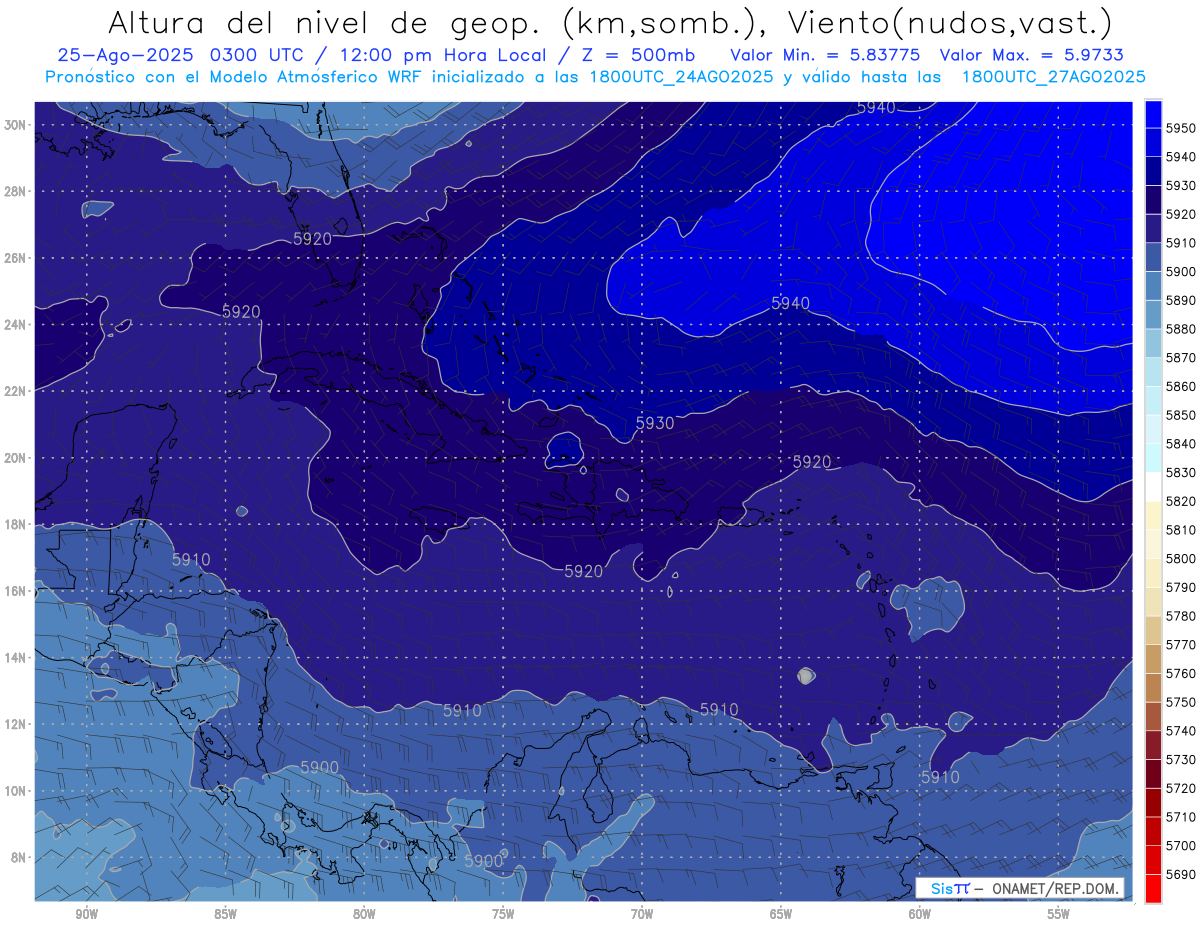Click the '60W' longitude axis label
1200x927 pixels.
point(920,914)
